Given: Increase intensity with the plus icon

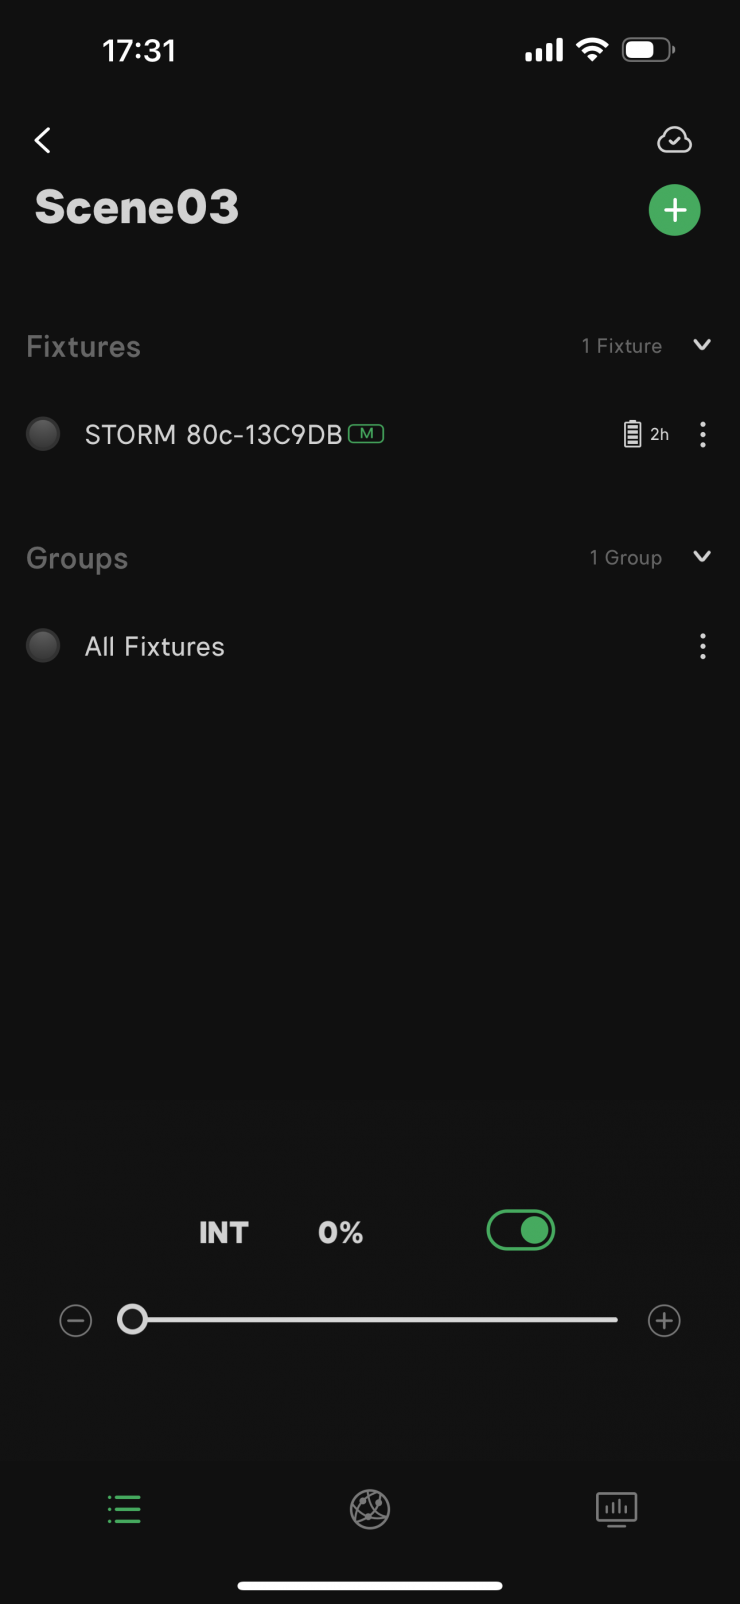Looking at the screenshot, I should pos(664,1321).
